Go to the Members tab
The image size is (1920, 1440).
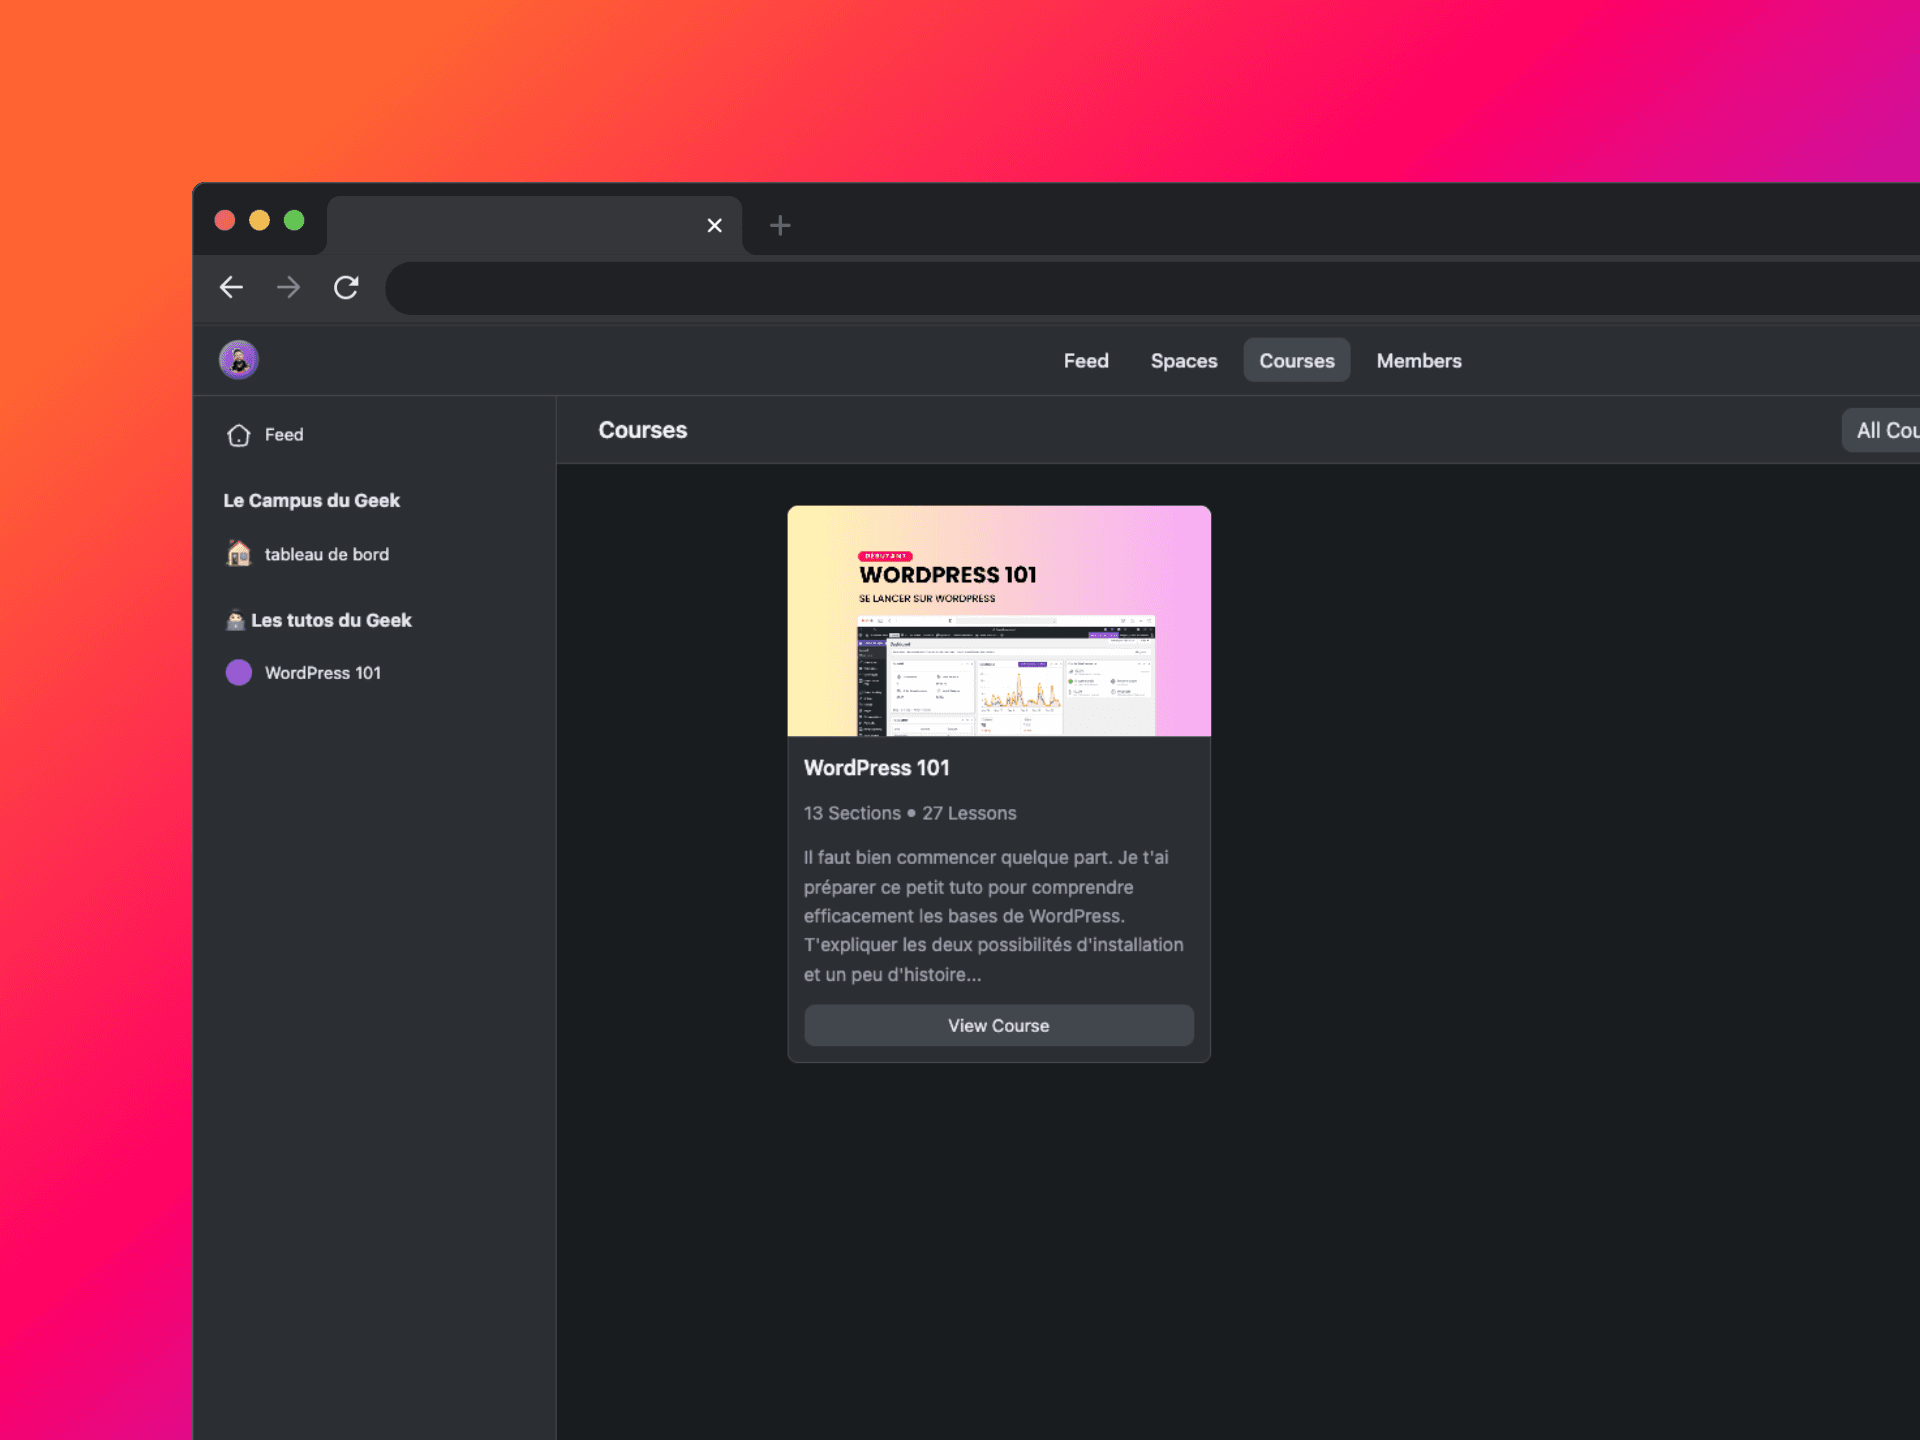1419,361
